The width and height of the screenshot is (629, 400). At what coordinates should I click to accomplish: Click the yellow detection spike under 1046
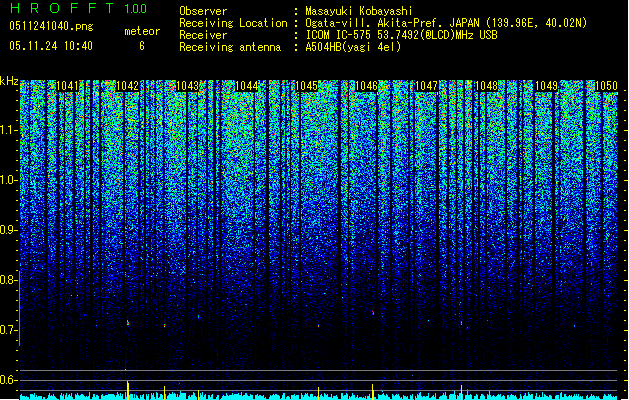[x=373, y=392]
